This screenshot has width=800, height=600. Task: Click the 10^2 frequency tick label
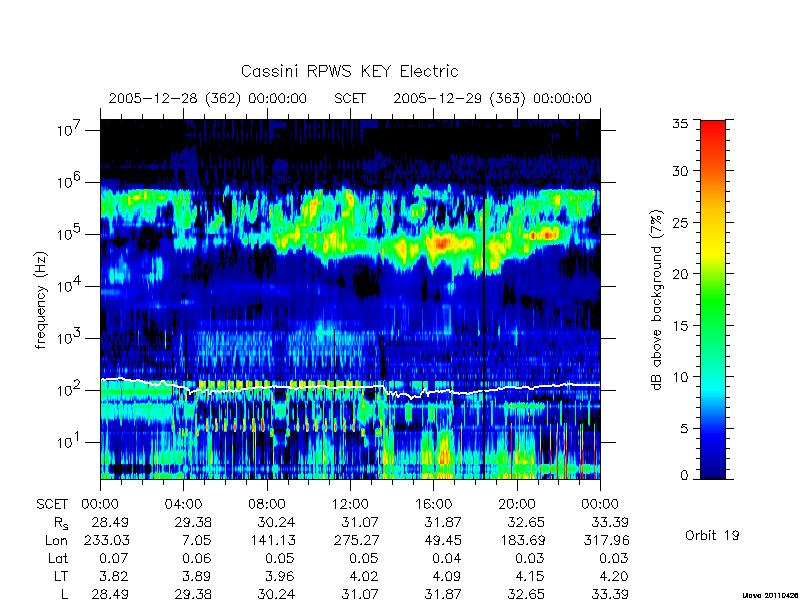[x=69, y=390]
